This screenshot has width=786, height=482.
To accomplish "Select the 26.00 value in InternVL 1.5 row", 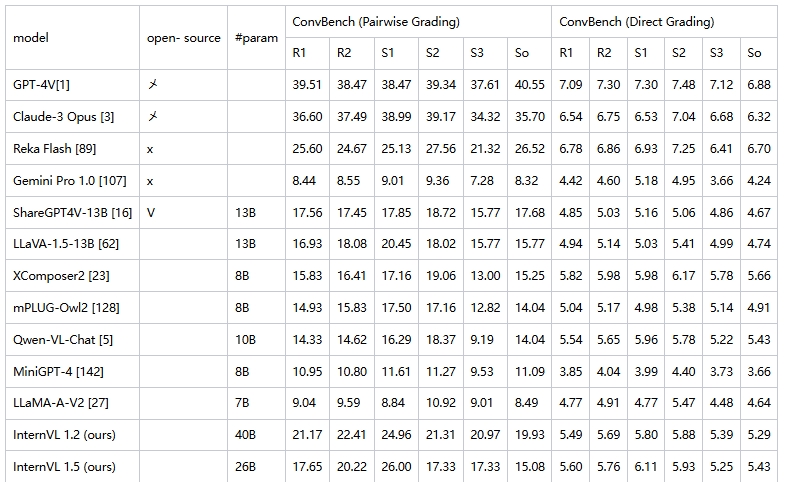I will click(396, 466).
